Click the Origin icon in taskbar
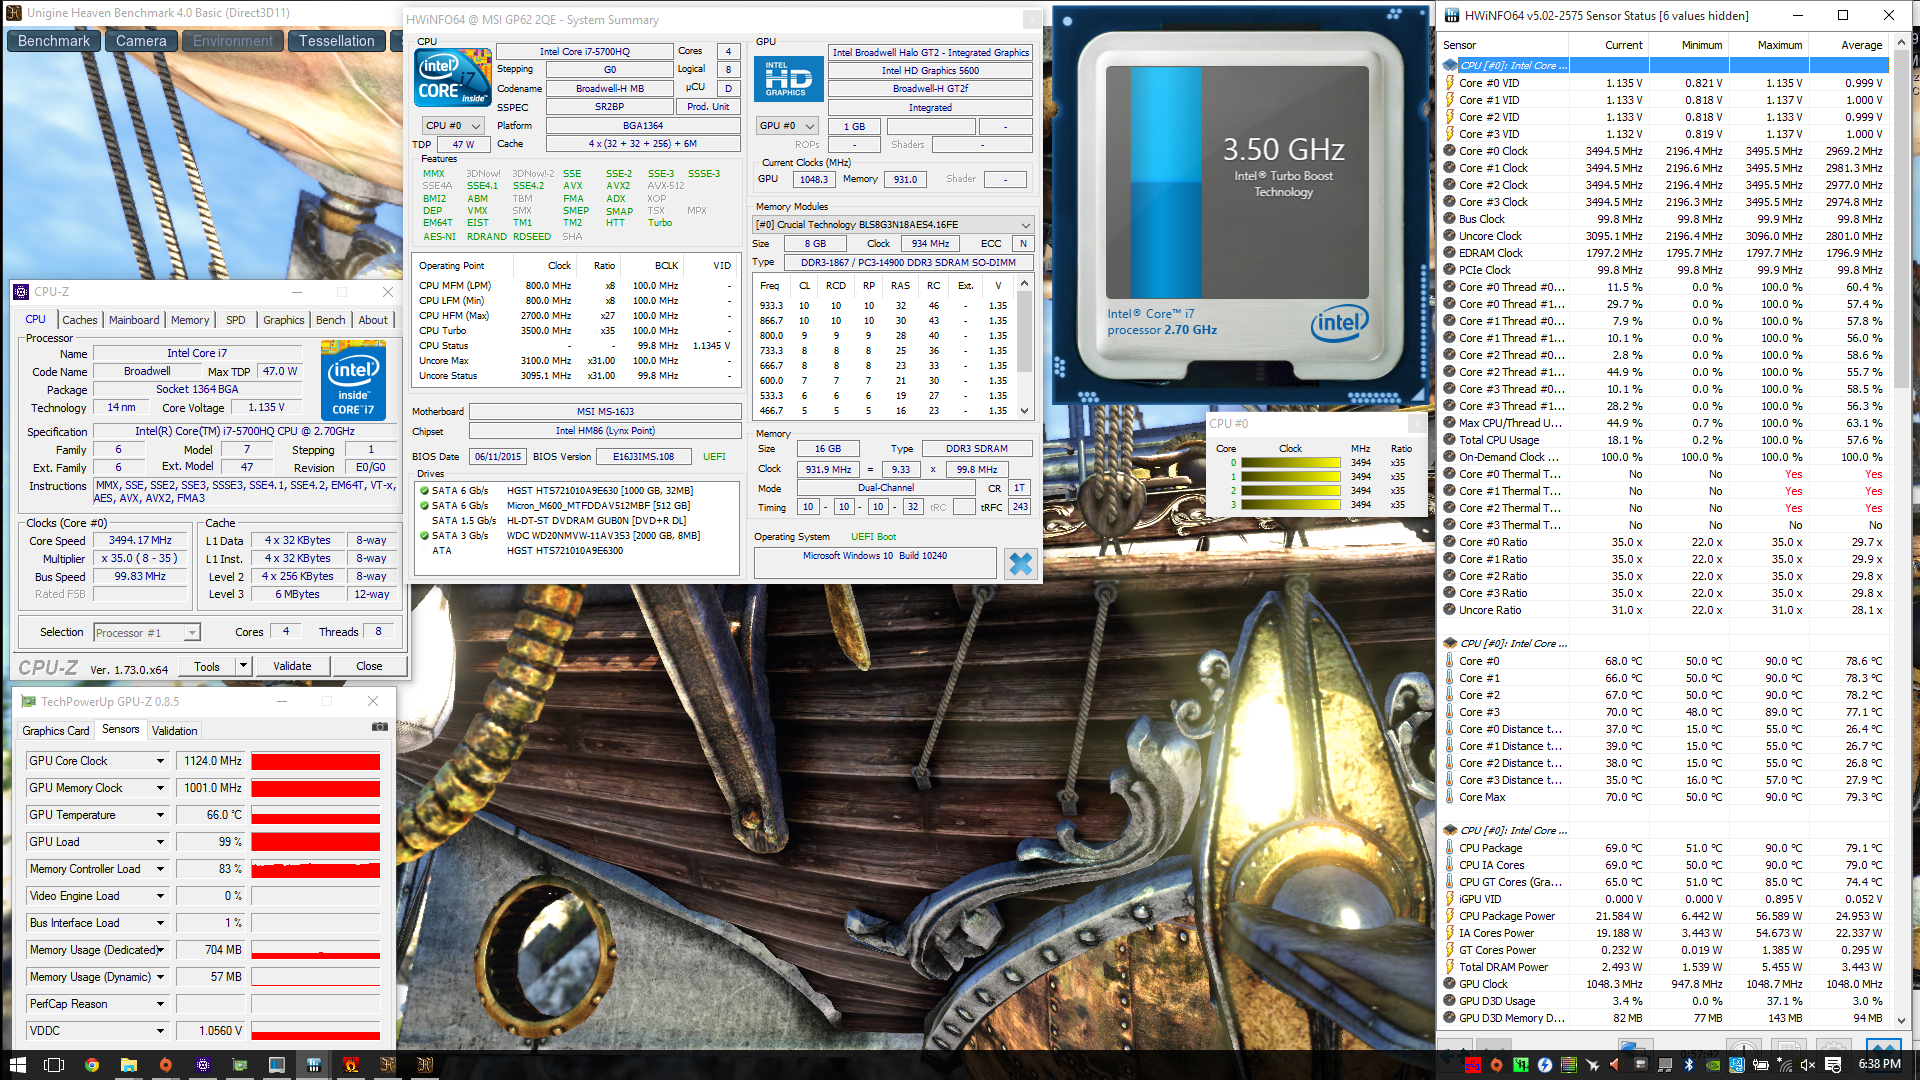This screenshot has width=1920, height=1080. (166, 1065)
